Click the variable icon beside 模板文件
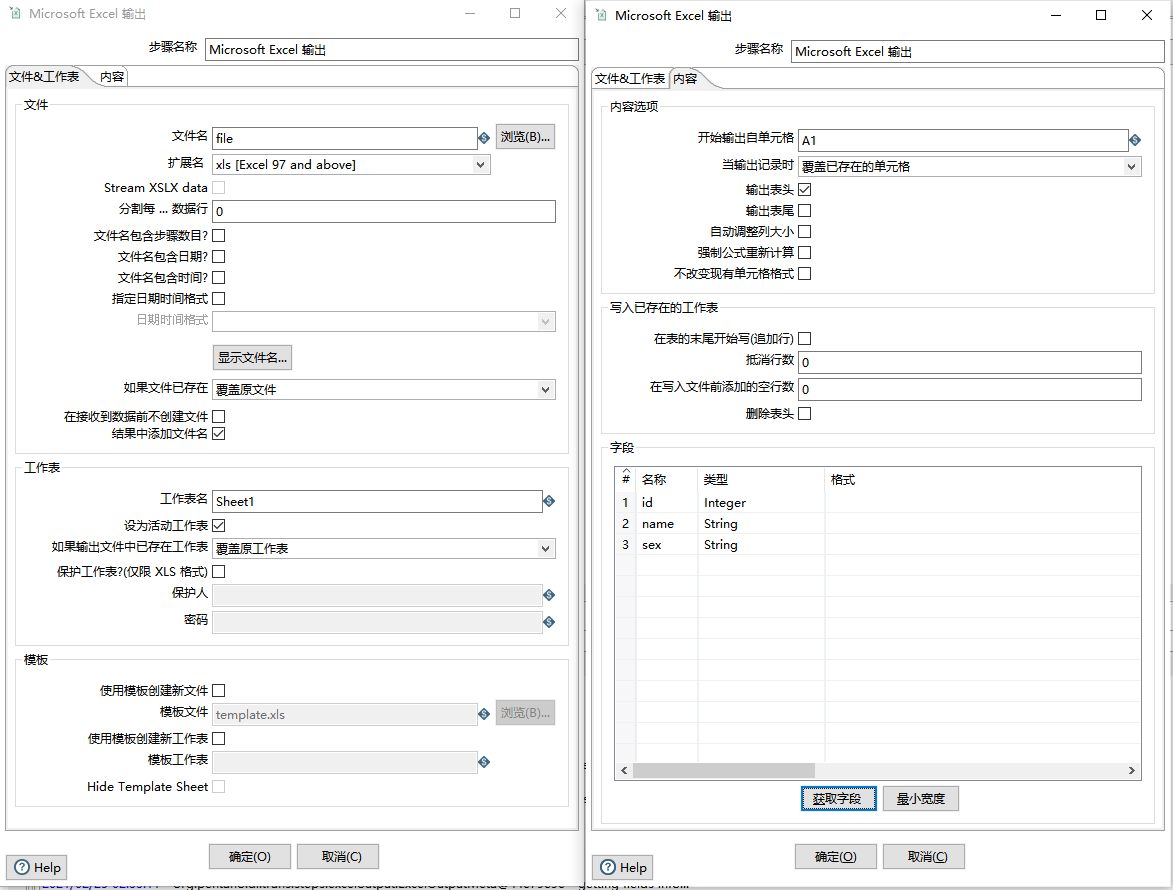This screenshot has width=1173, height=890. [x=484, y=713]
